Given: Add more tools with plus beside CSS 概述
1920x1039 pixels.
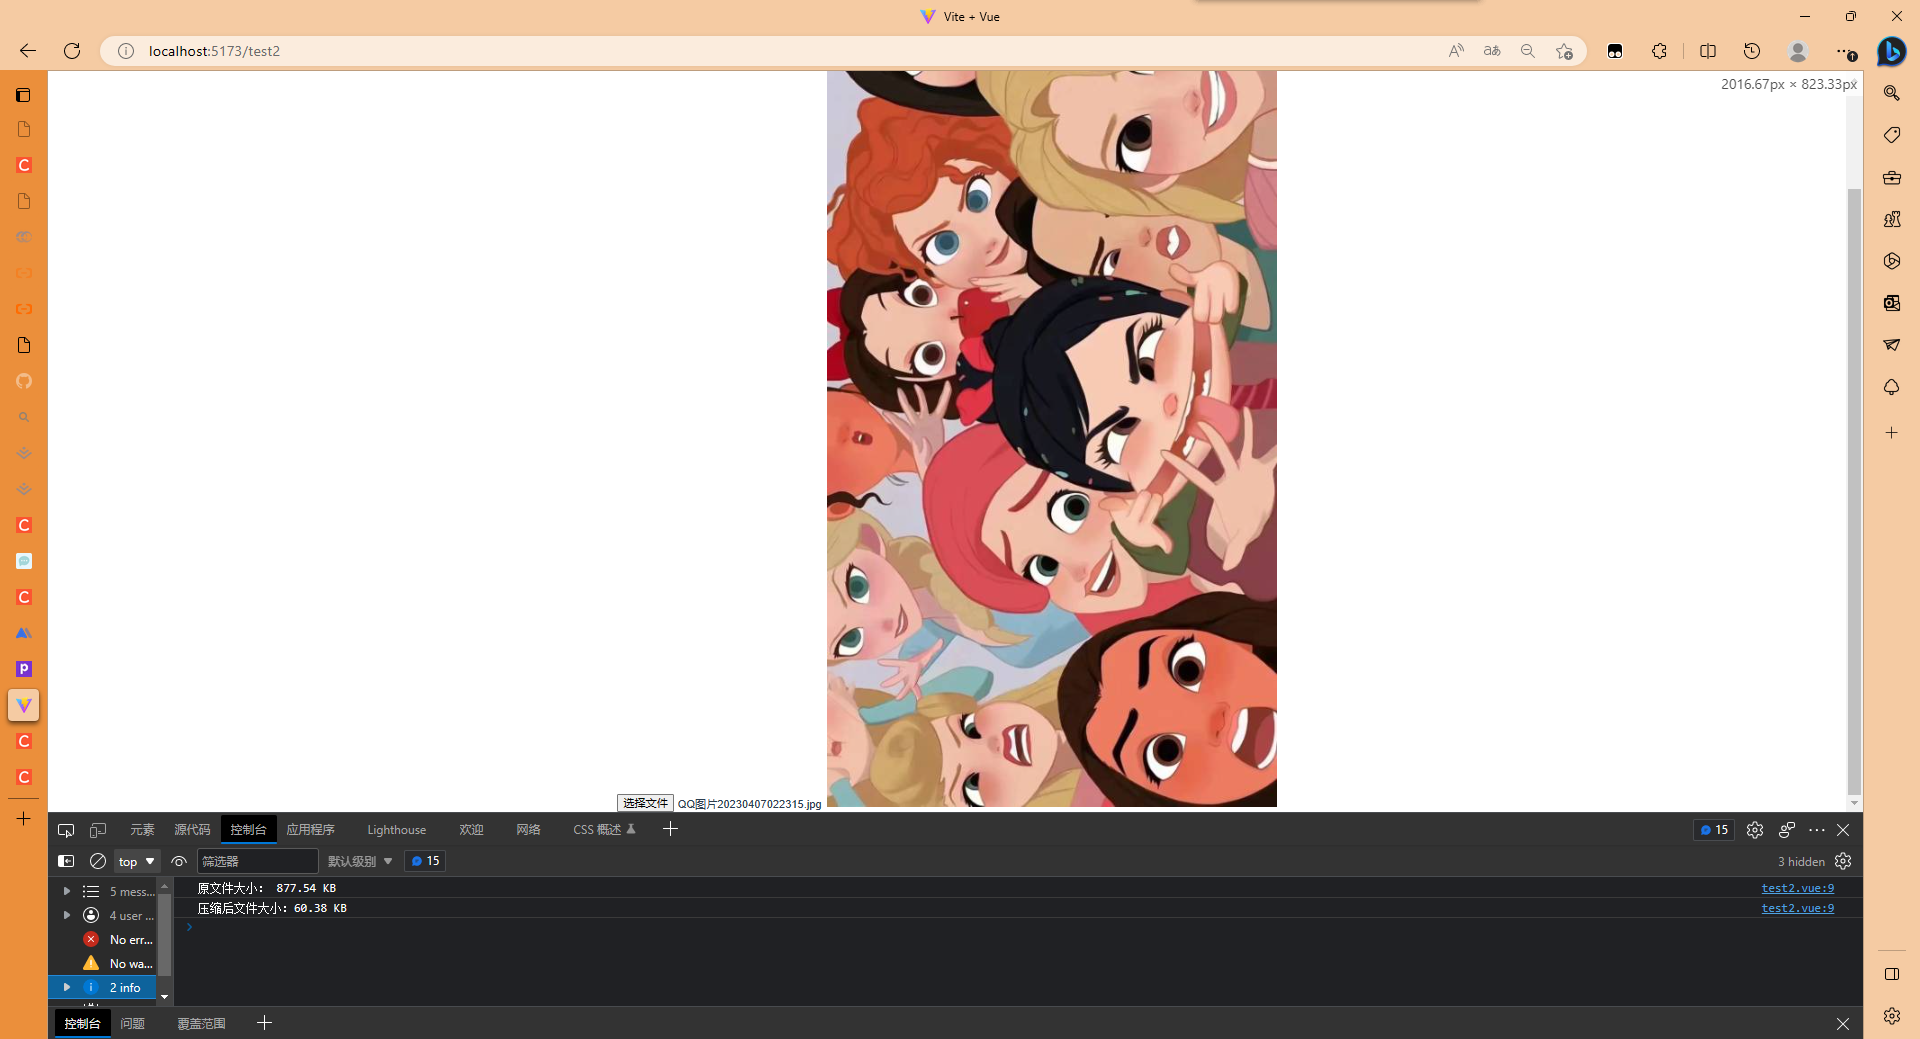Looking at the screenshot, I should [671, 829].
